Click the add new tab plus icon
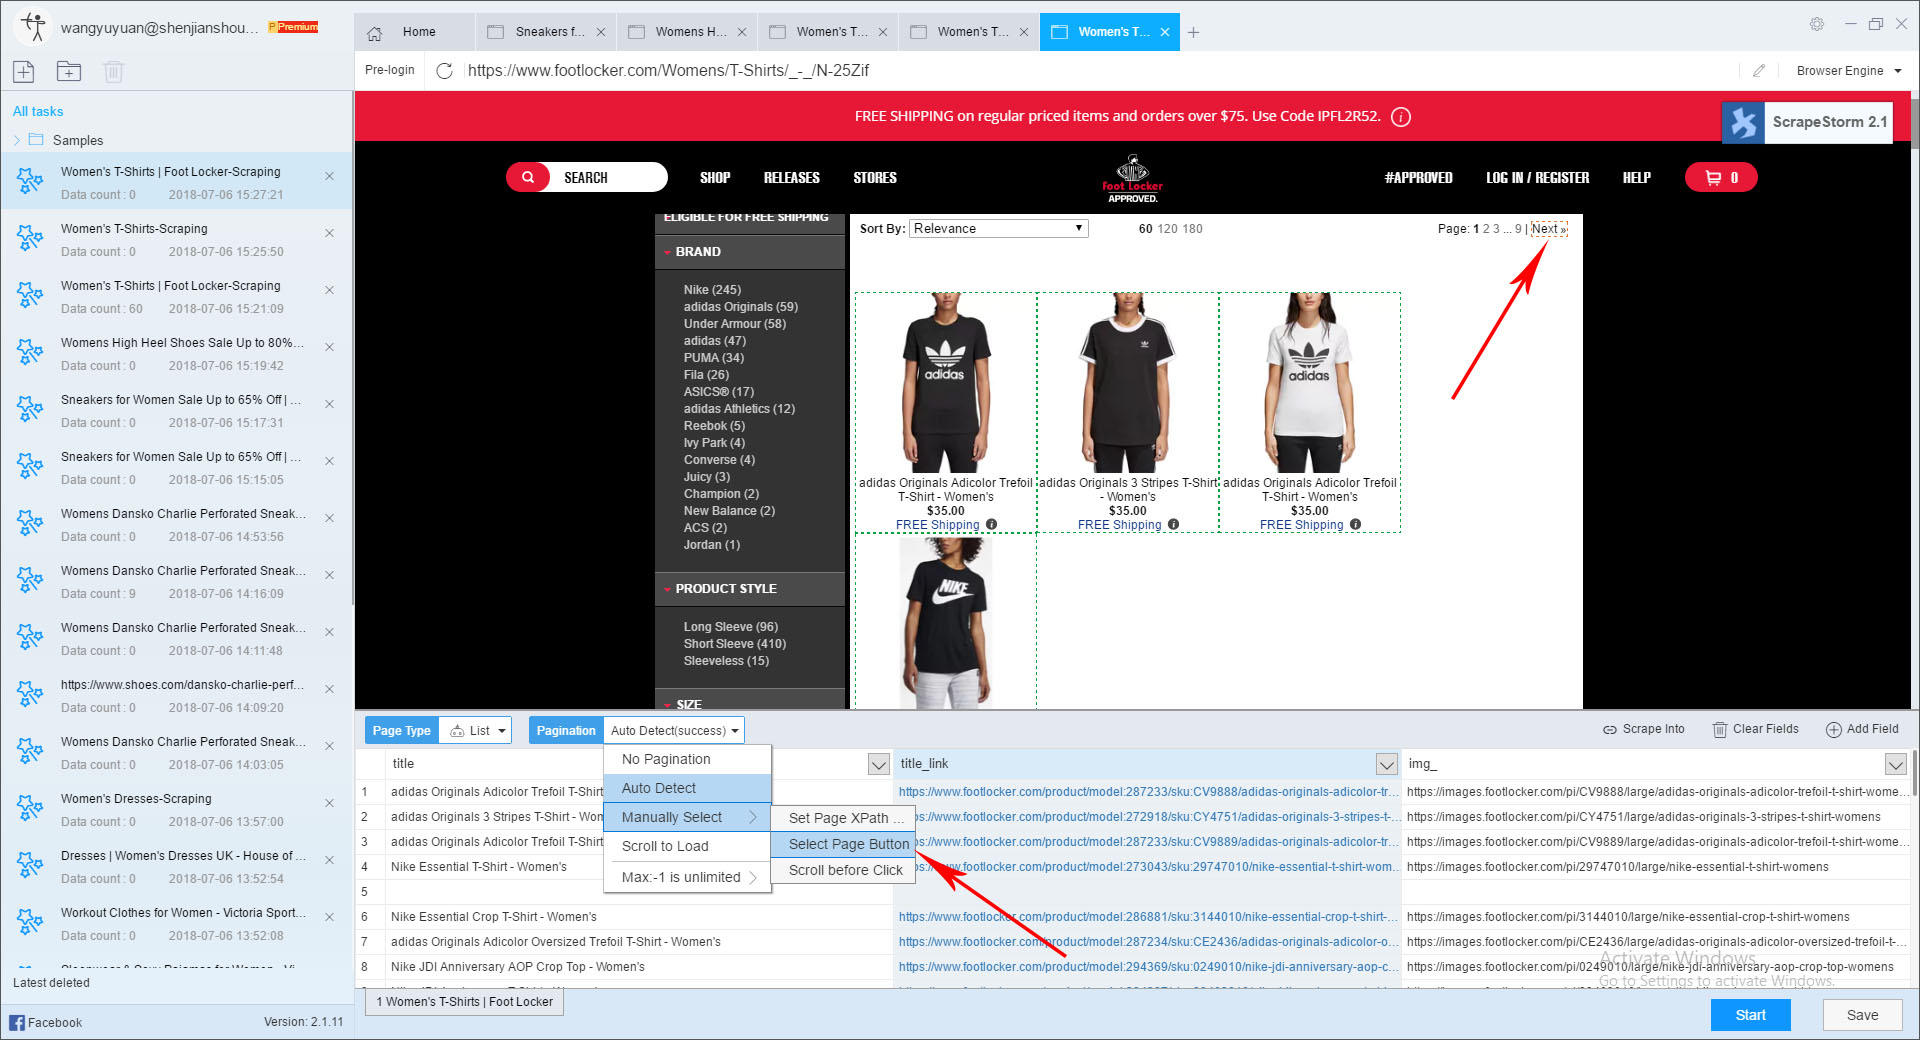The image size is (1920, 1040). coord(1193,32)
